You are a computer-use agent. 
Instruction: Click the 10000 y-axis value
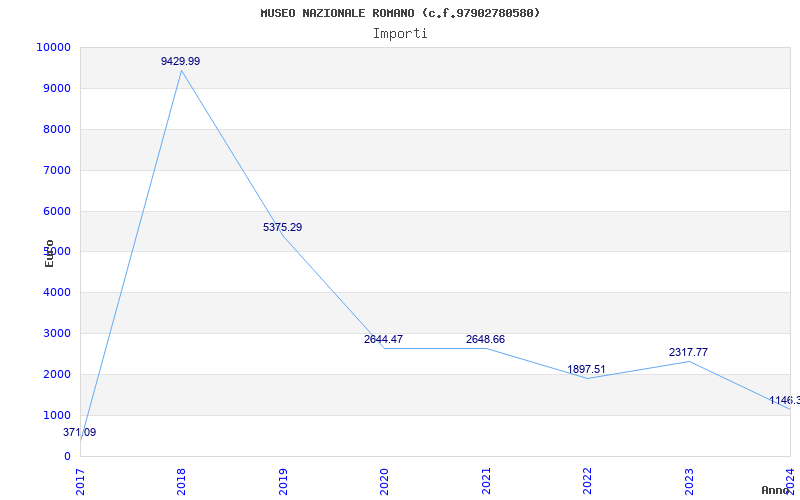[54, 47]
